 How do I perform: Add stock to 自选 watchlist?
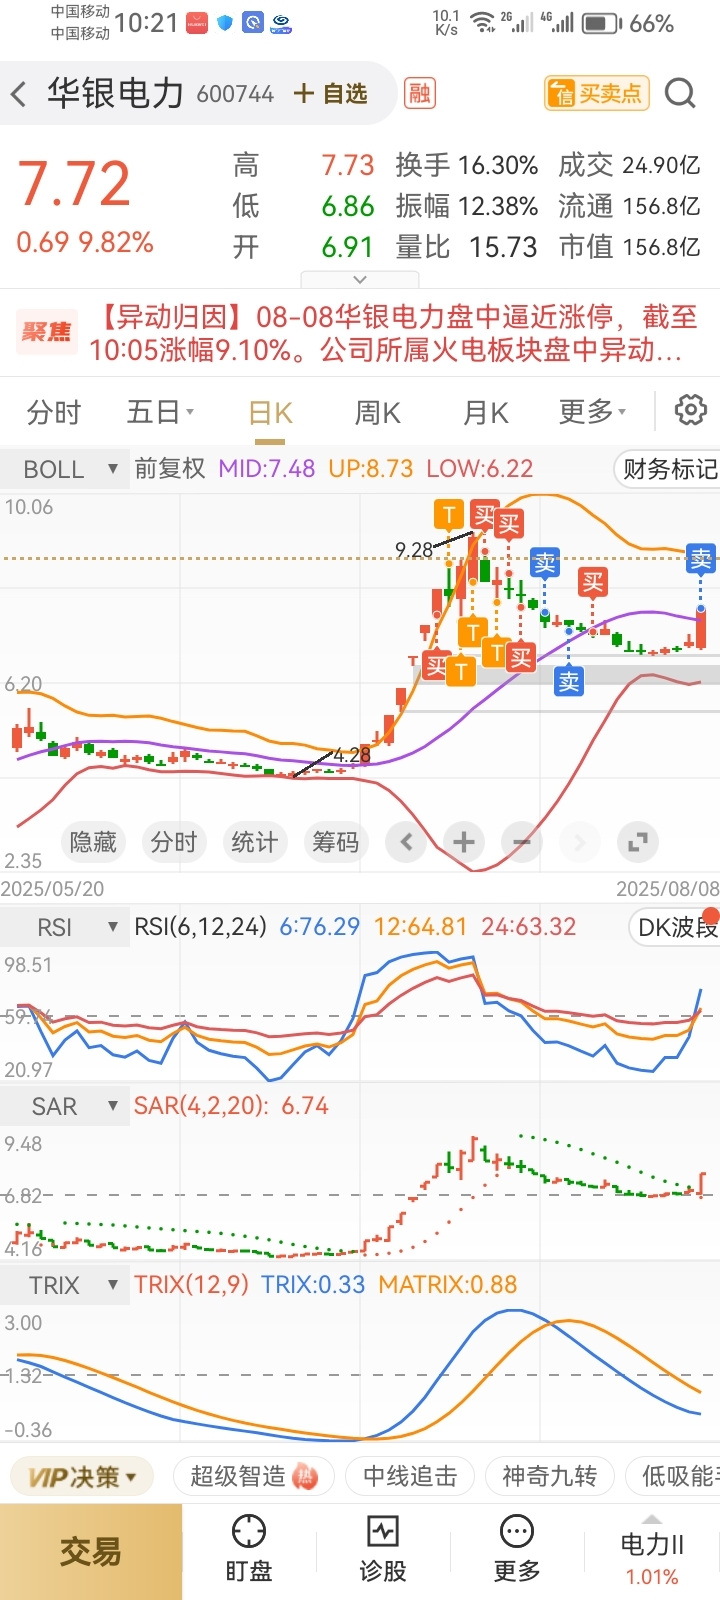(330, 94)
